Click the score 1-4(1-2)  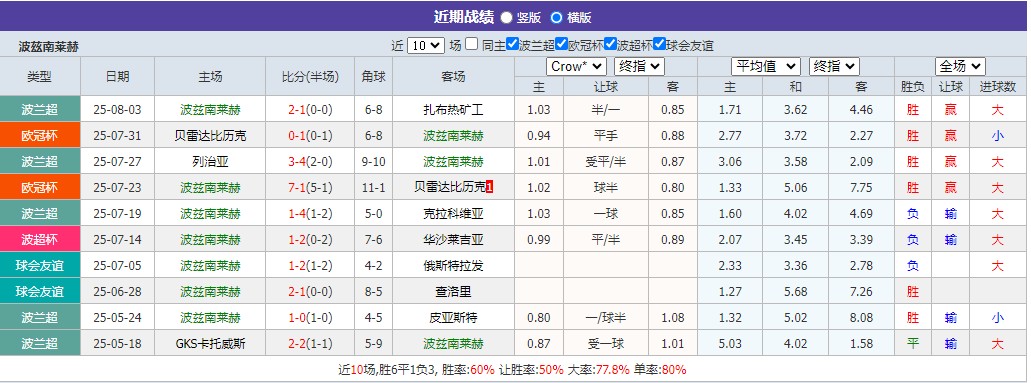pyautogui.click(x=310, y=214)
